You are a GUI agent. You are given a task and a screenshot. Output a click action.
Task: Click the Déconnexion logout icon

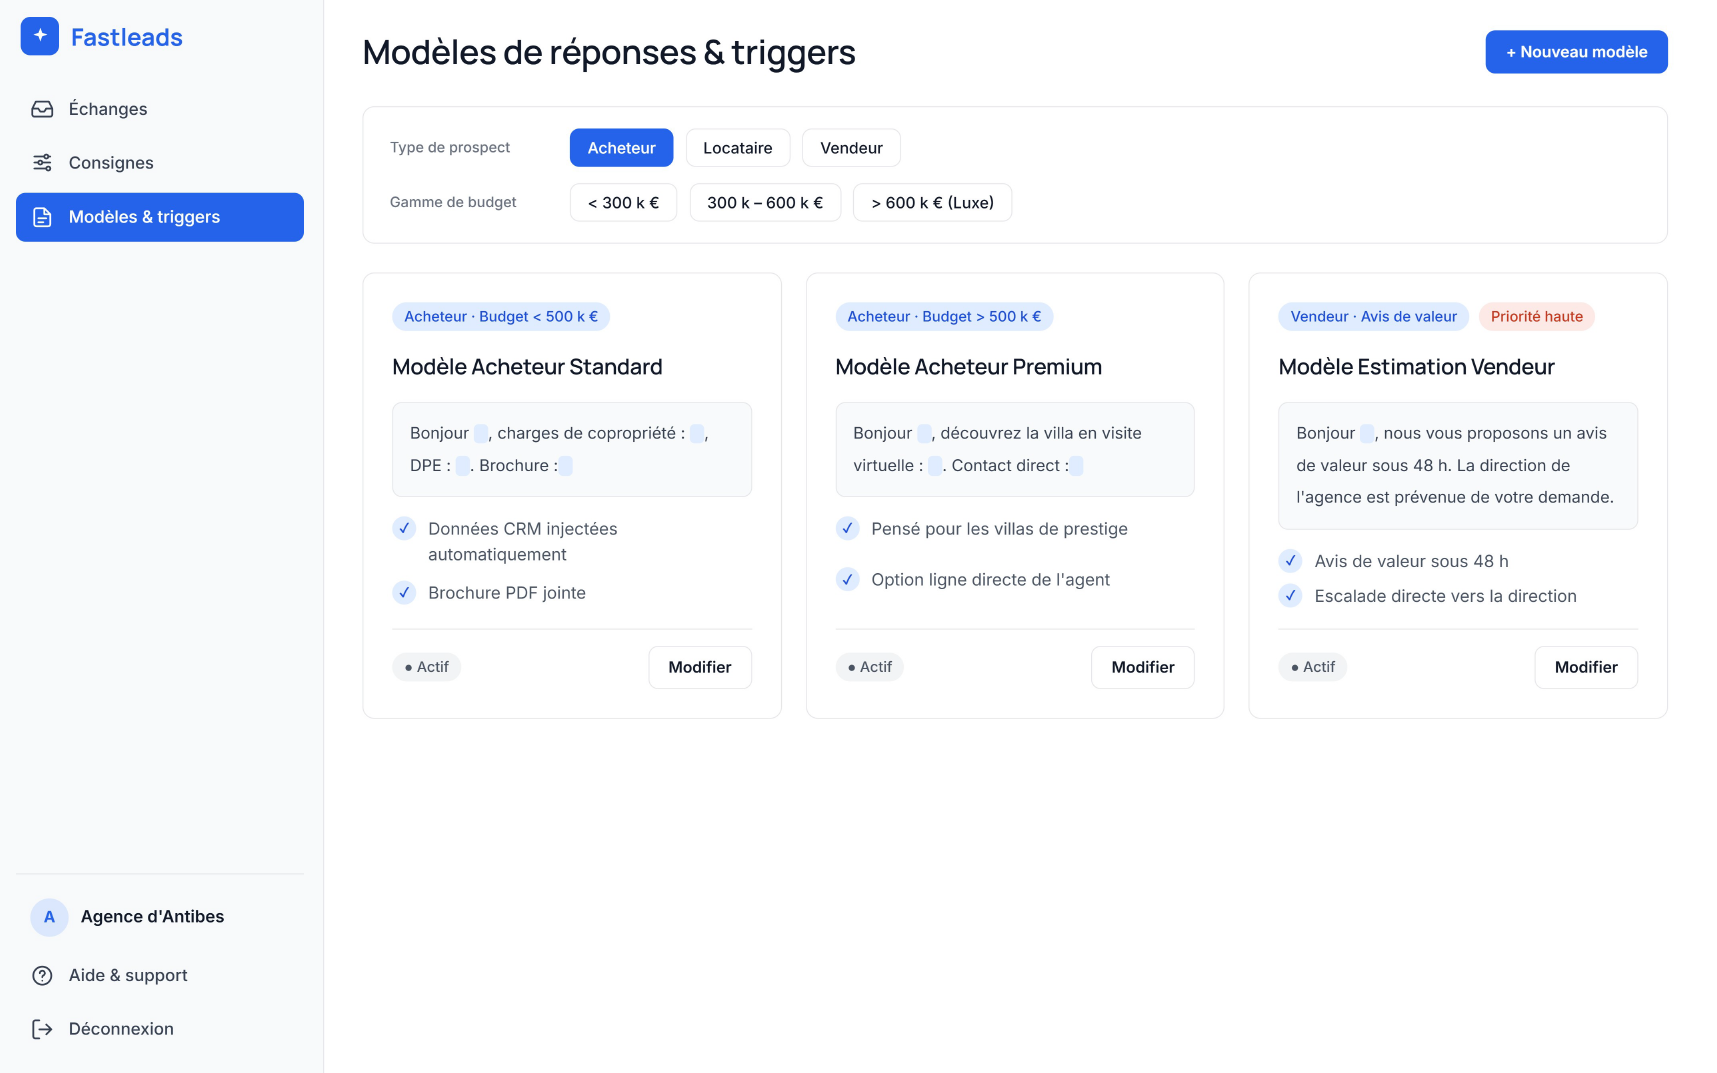coord(42,1029)
